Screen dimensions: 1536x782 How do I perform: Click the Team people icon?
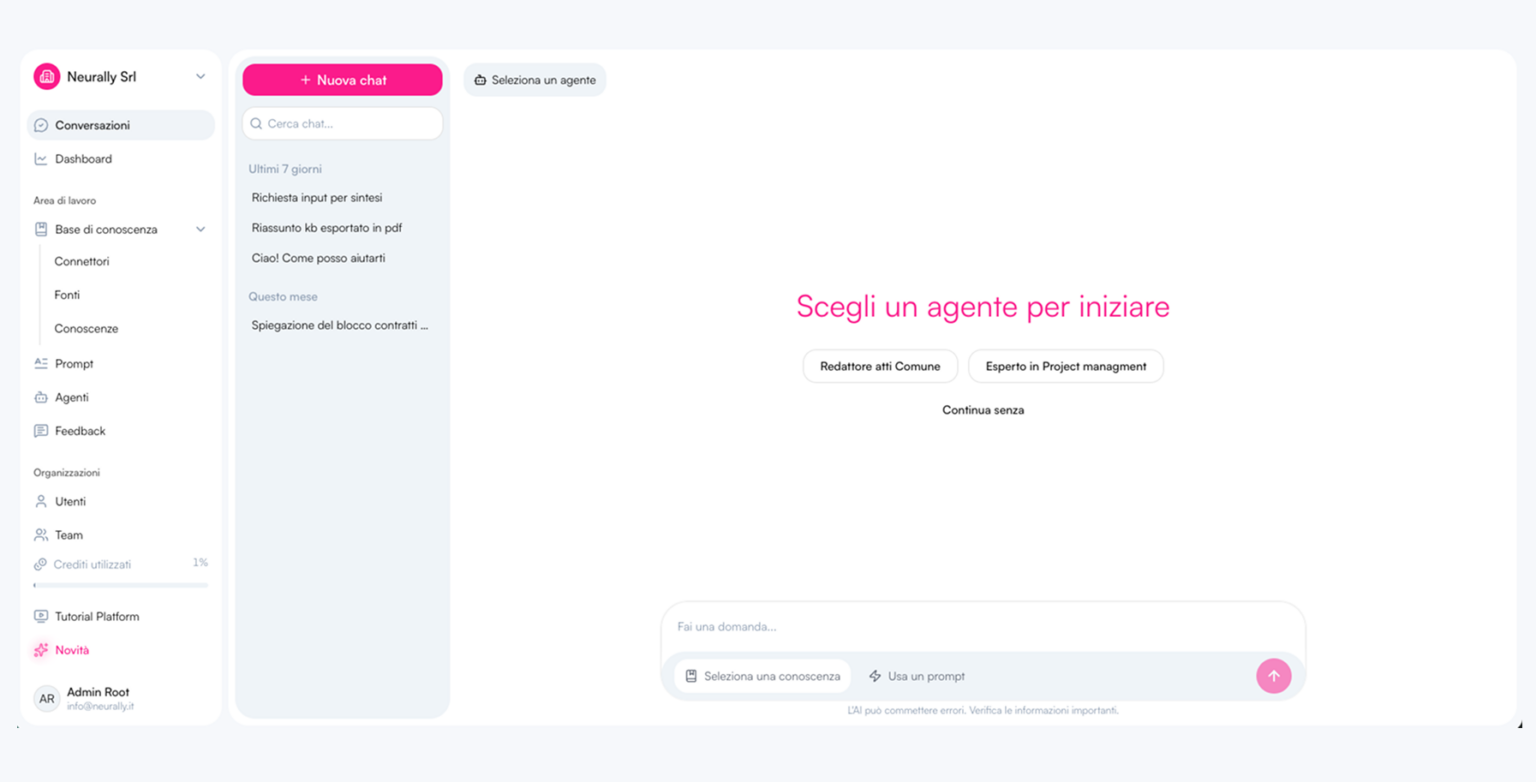coord(41,535)
